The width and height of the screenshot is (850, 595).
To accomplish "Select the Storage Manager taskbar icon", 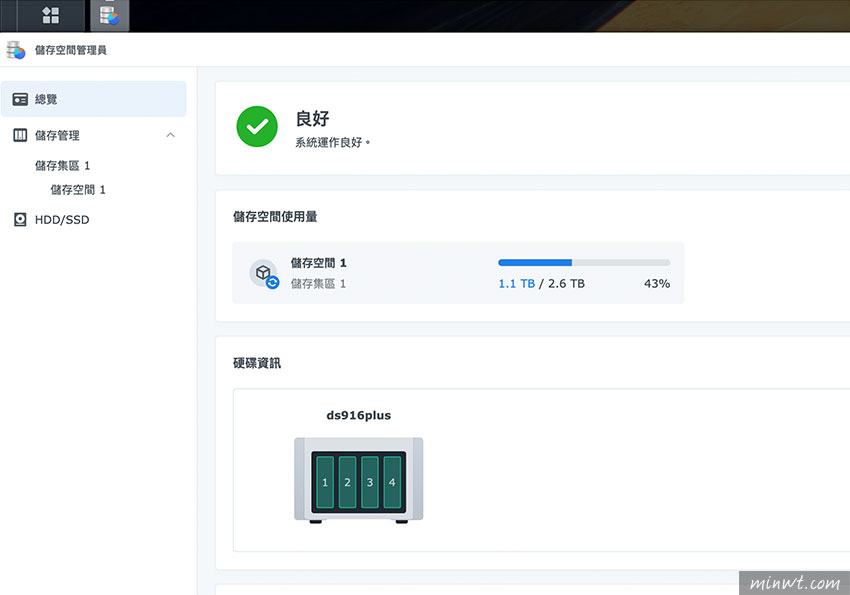I will point(110,15).
